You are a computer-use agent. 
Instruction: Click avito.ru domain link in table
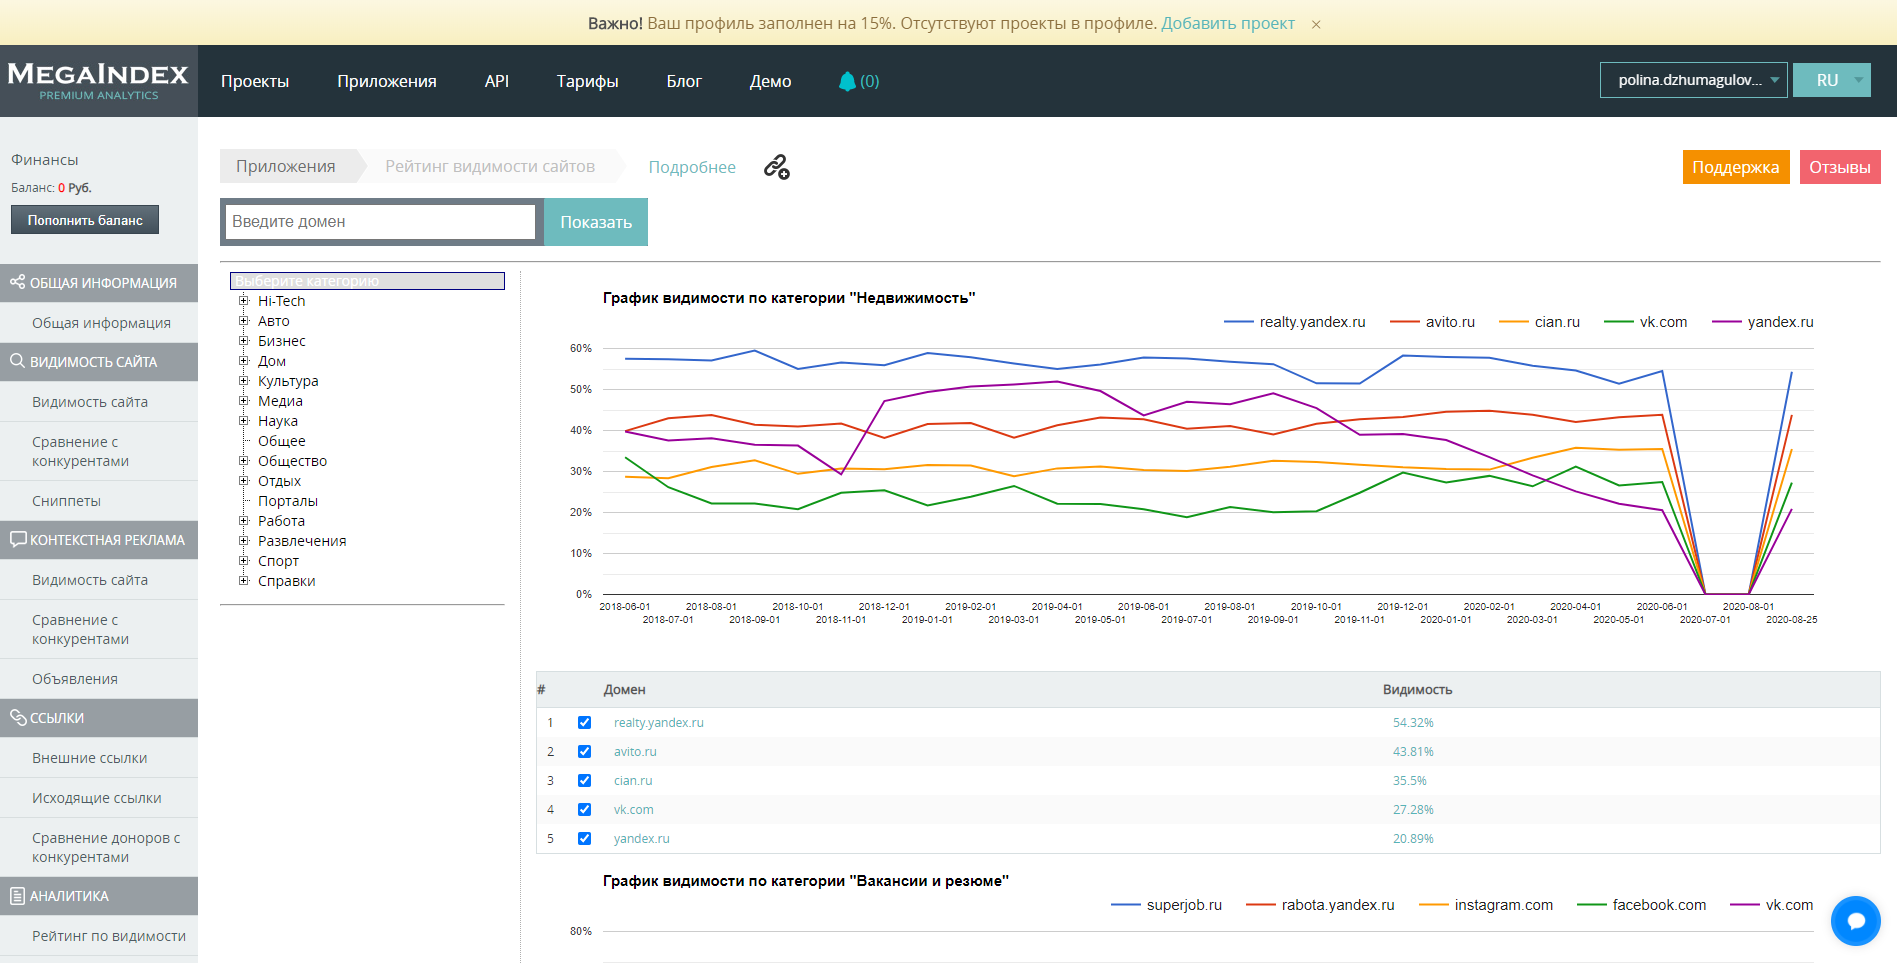(635, 751)
